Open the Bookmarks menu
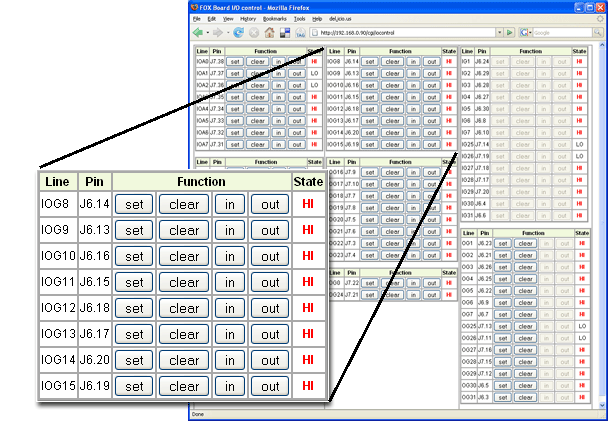The height and width of the screenshot is (430, 608). click(275, 19)
